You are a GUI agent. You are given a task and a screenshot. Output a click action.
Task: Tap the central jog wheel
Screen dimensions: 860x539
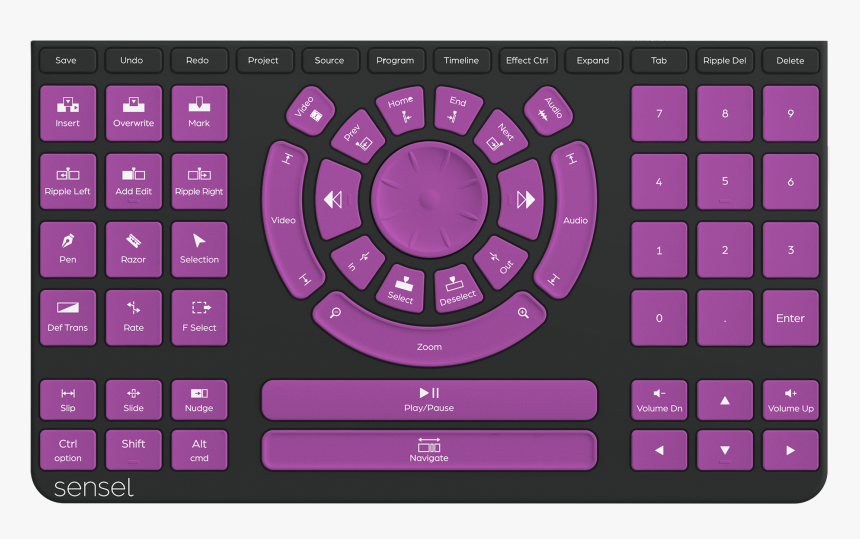[429, 200]
